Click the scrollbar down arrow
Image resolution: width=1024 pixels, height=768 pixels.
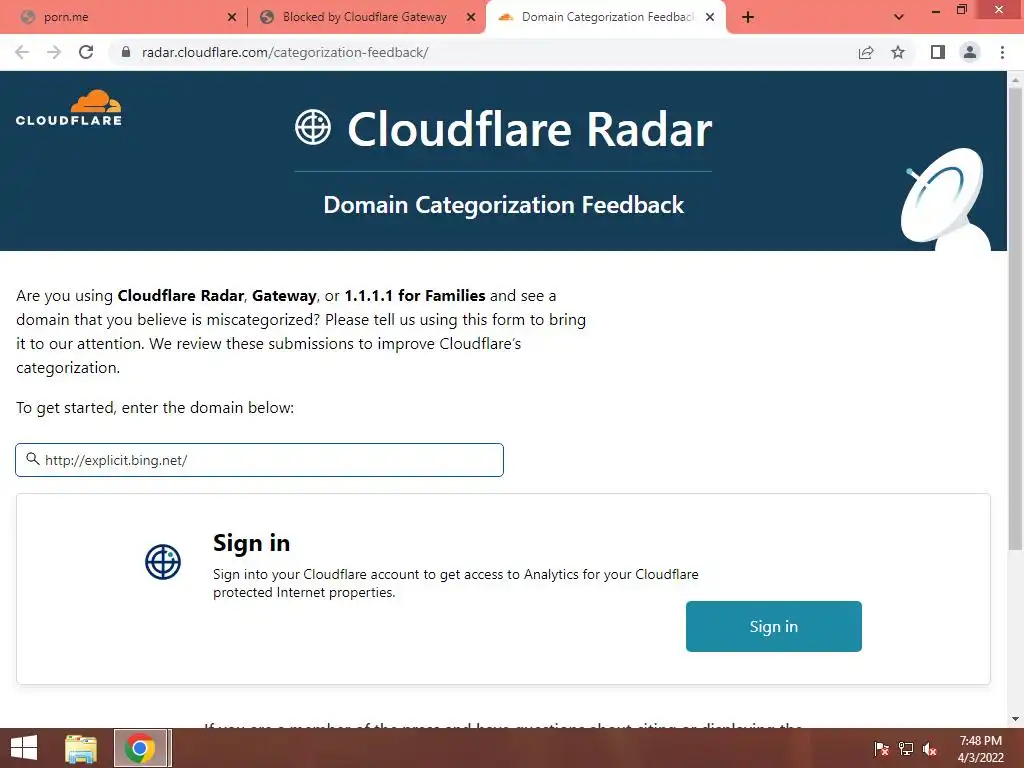point(1015,719)
